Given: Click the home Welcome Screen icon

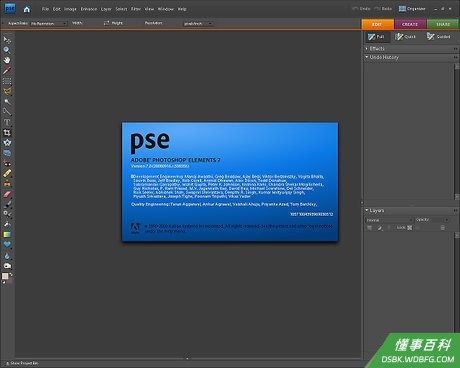Looking at the screenshot, I should 26,9.
